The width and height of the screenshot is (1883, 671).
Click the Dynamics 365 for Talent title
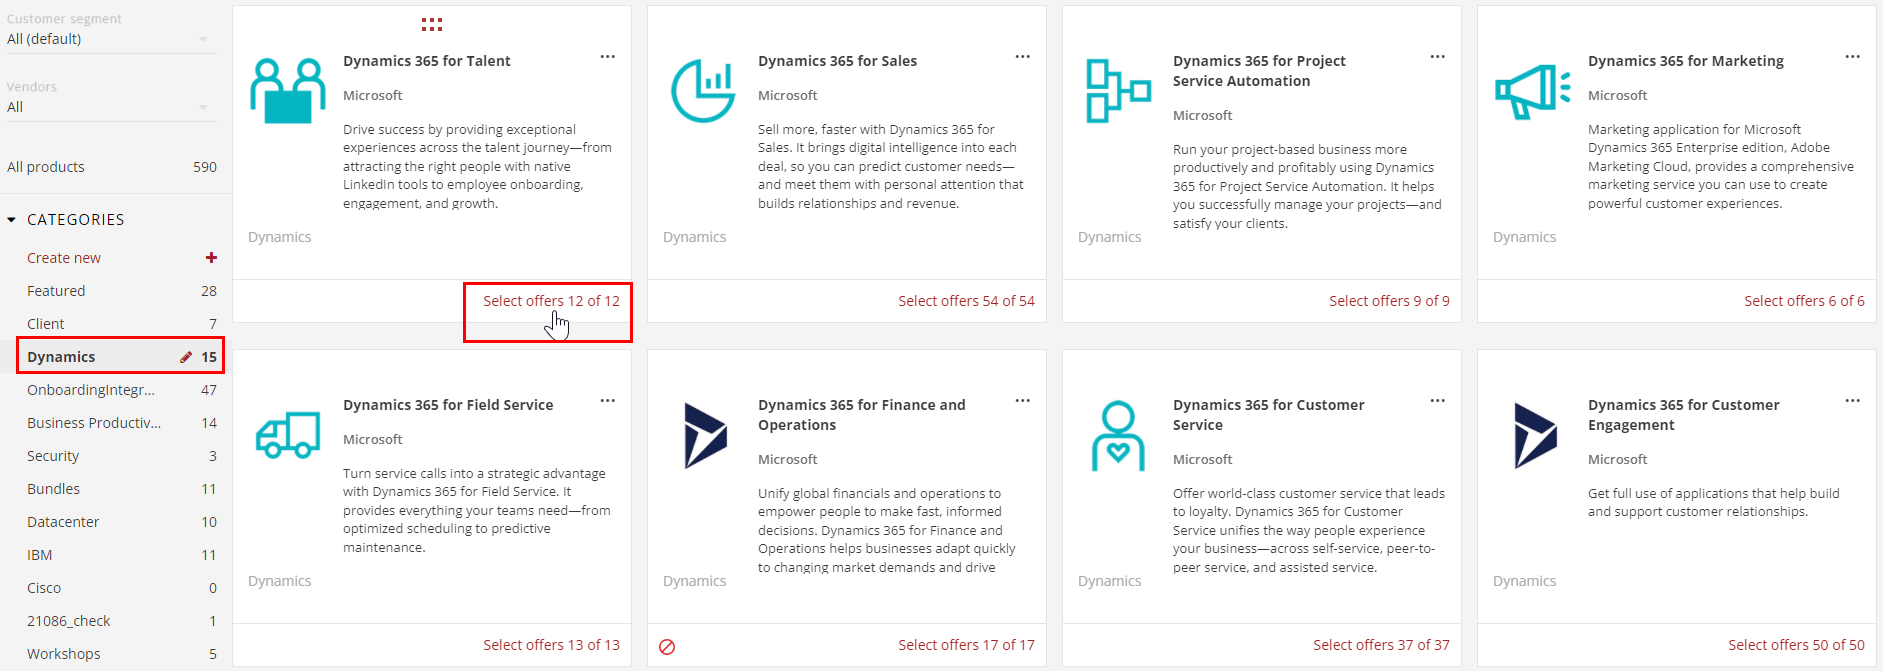click(427, 61)
